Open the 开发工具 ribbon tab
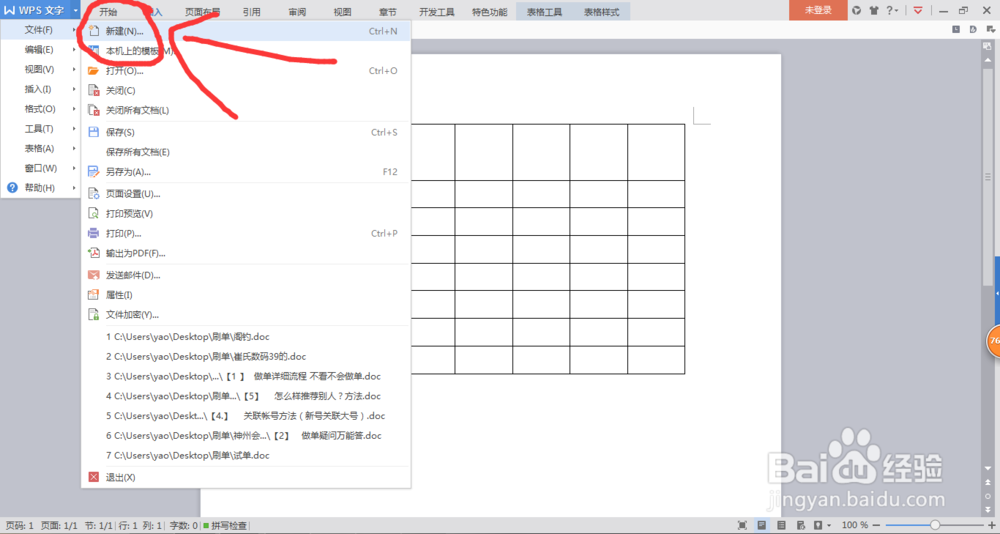This screenshot has height=534, width=1000. pyautogui.click(x=437, y=11)
